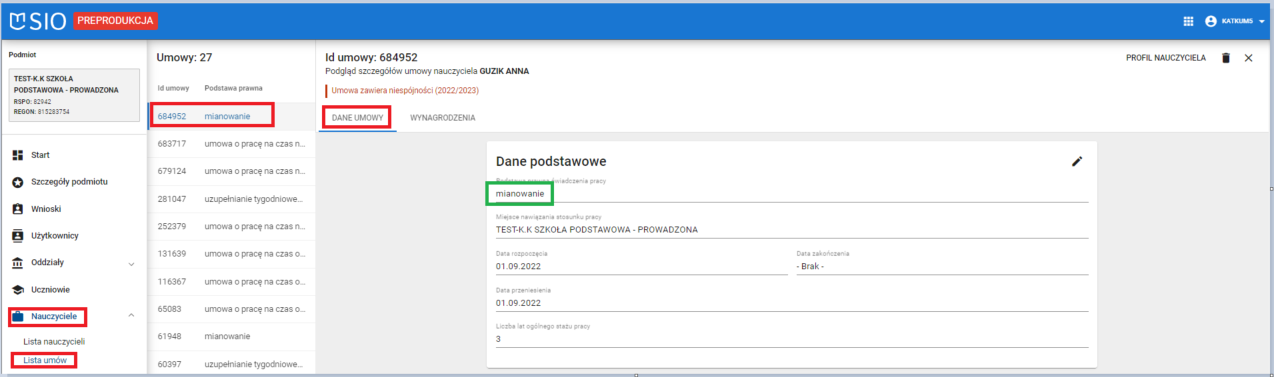This screenshot has width=1274, height=377.
Task: Select contract row 61948
Action: point(231,336)
